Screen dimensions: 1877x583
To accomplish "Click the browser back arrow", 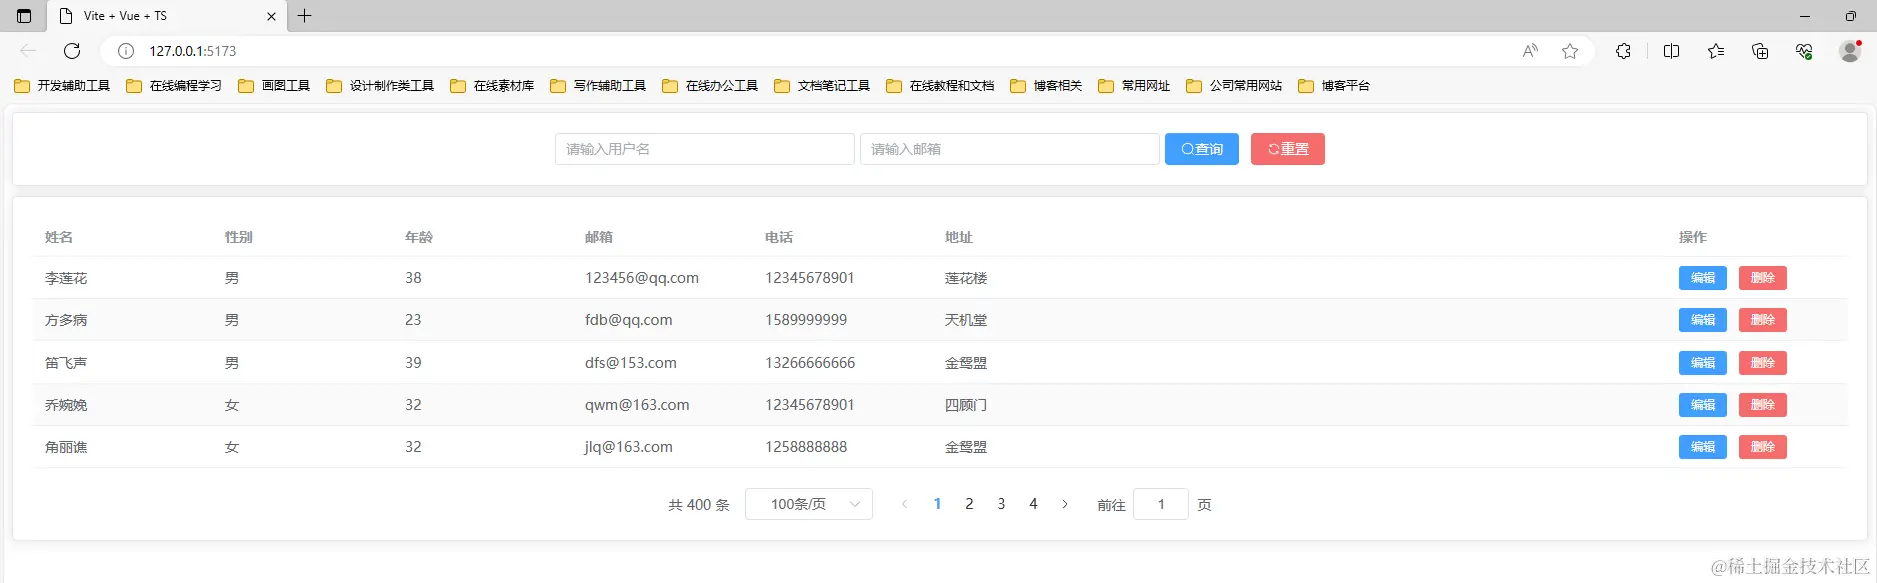I will pos(28,51).
